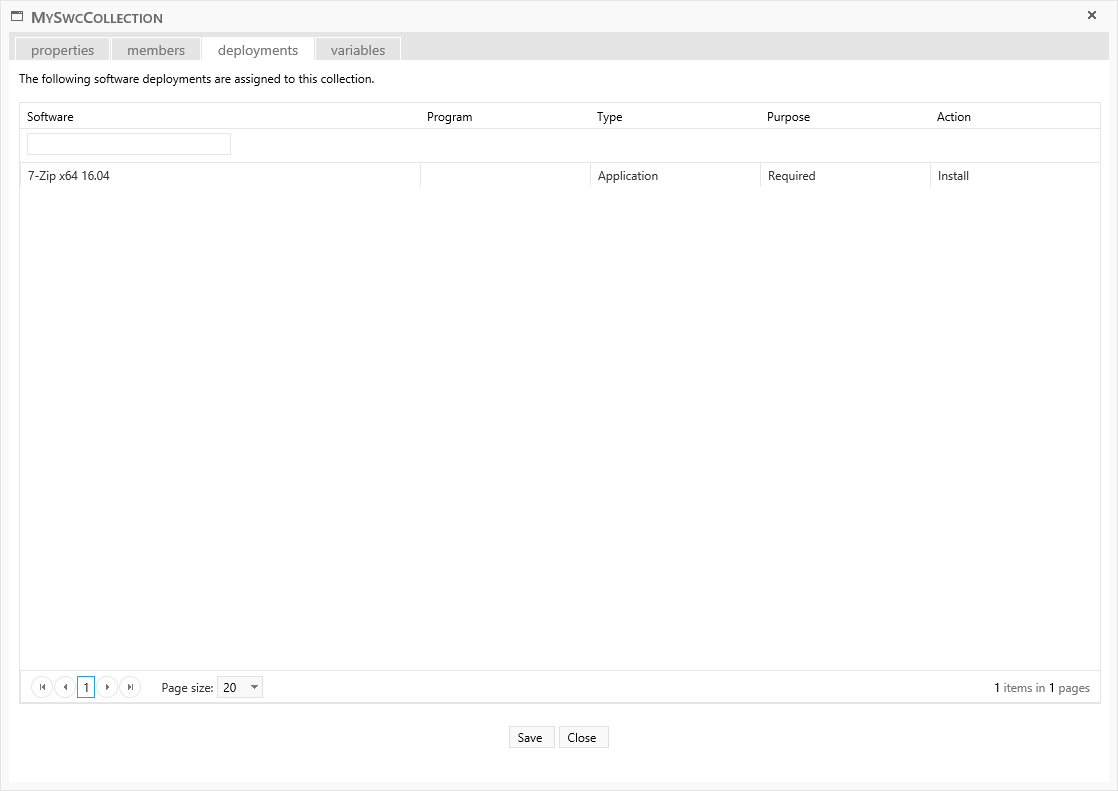Screen dimensions: 1118x791
Task: Click into the Software filter text box
Action: tap(129, 144)
